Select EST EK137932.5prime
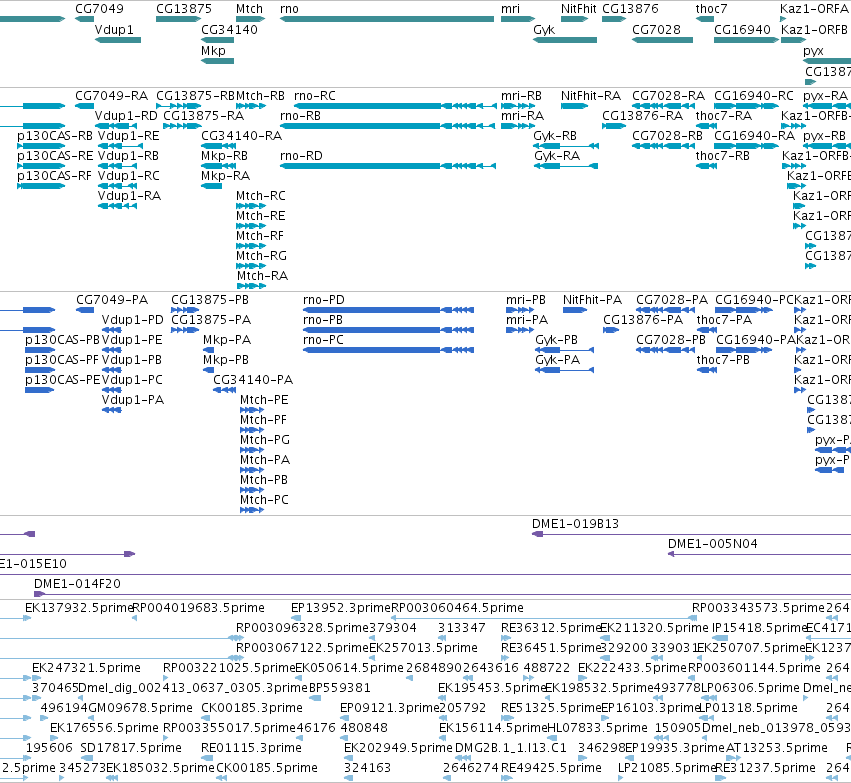The width and height of the screenshot is (851, 783). point(79,608)
